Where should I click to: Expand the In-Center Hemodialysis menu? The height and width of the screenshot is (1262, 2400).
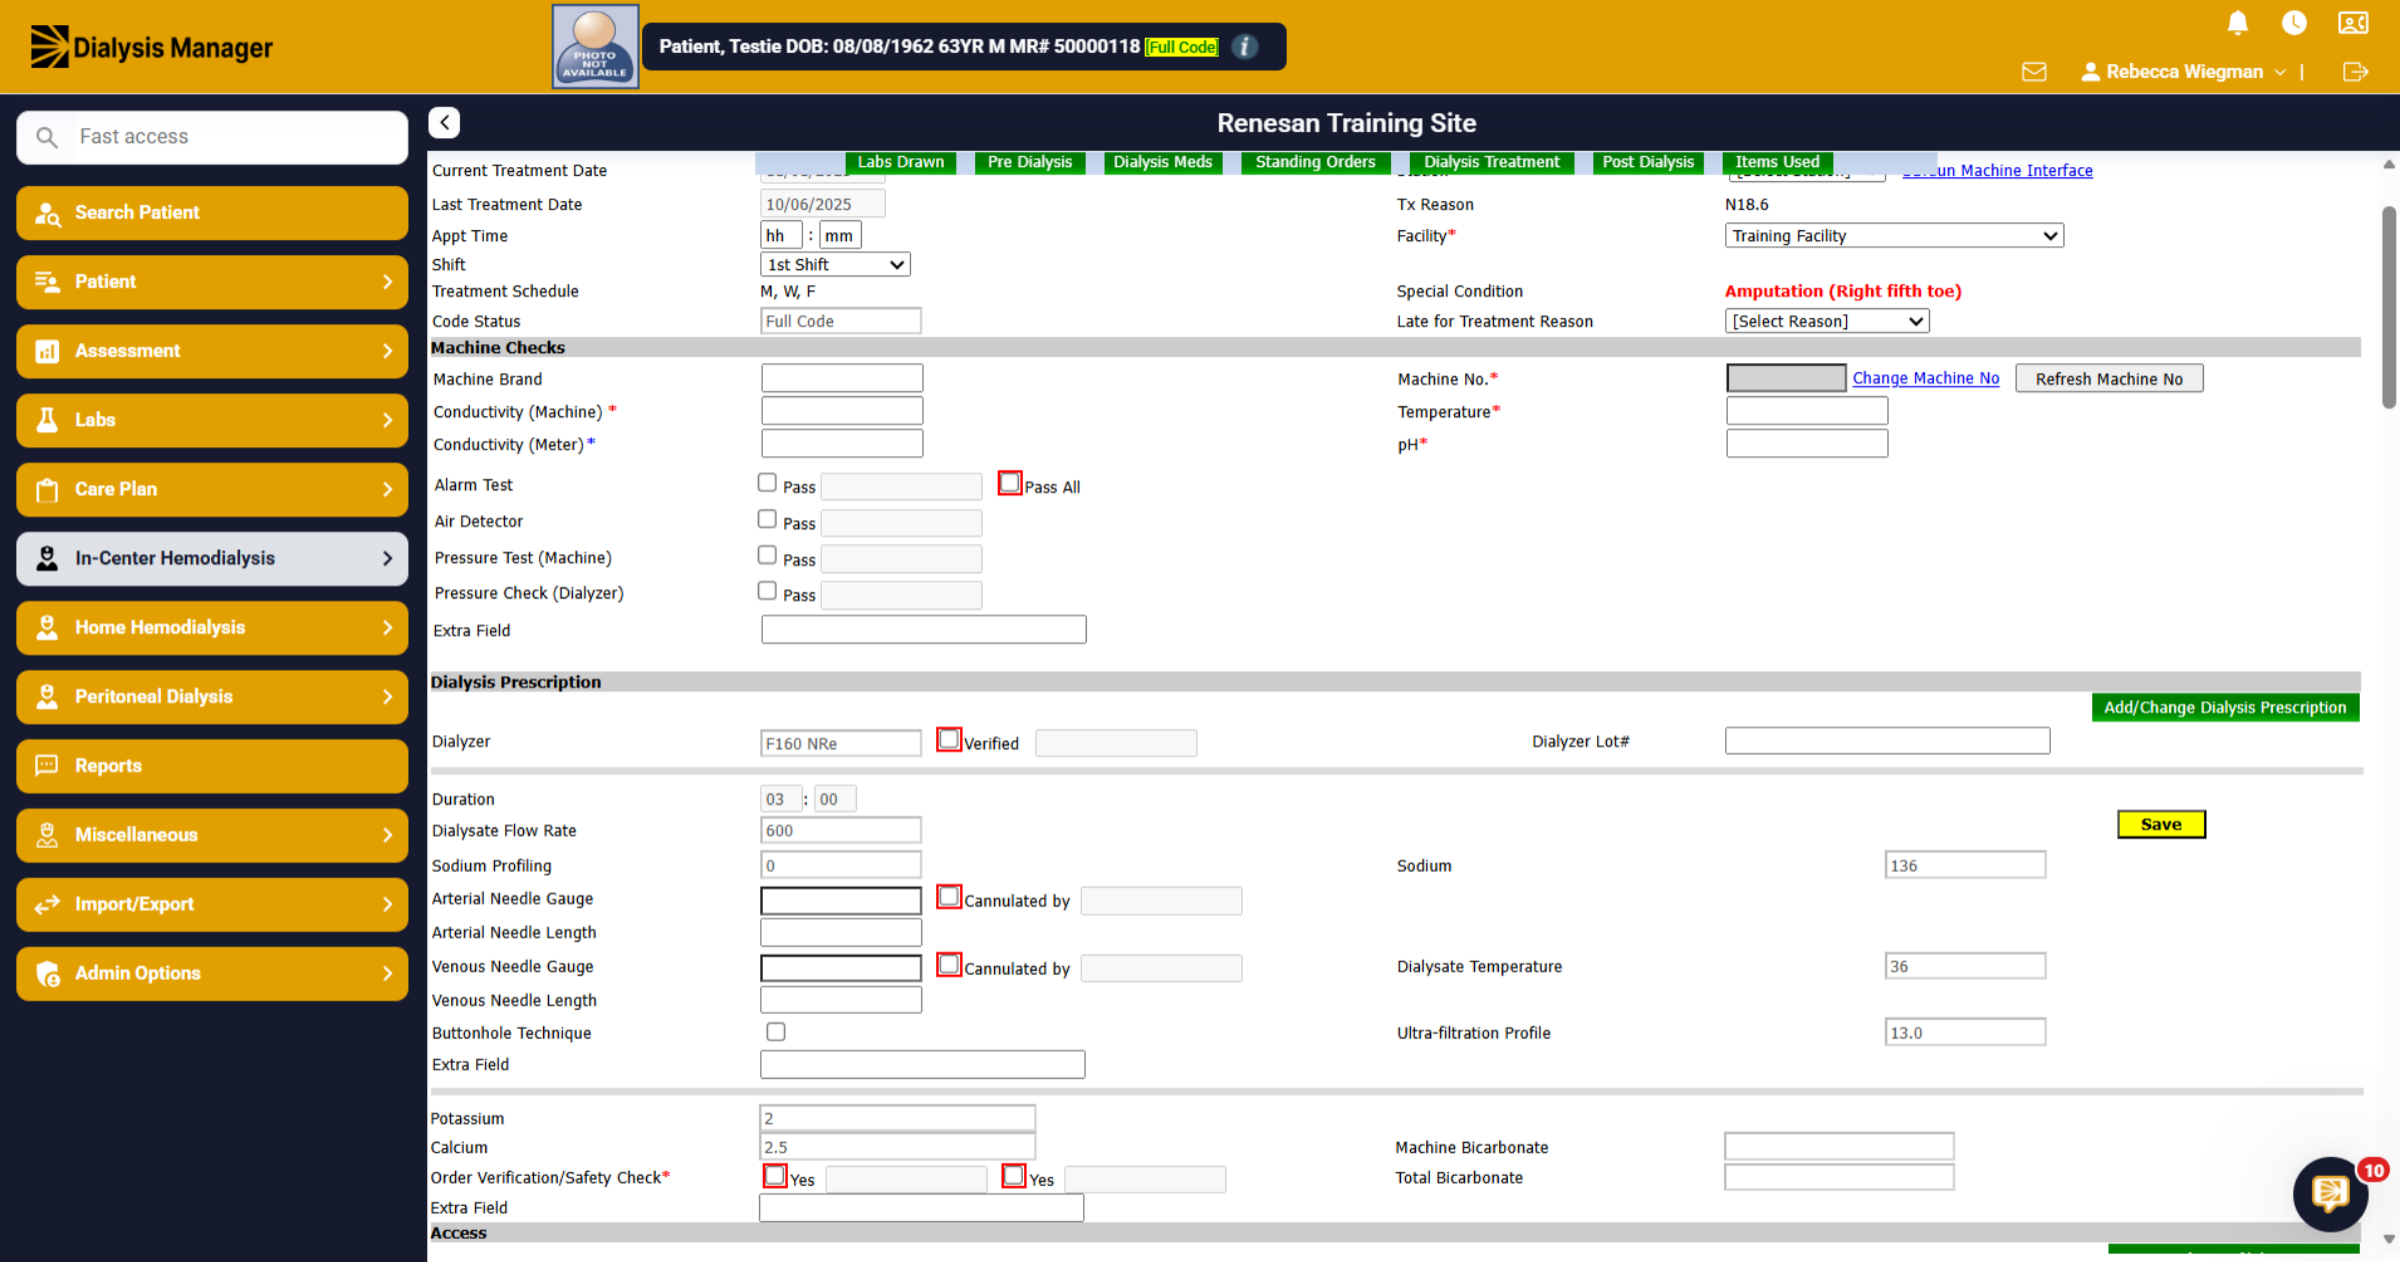(x=212, y=558)
